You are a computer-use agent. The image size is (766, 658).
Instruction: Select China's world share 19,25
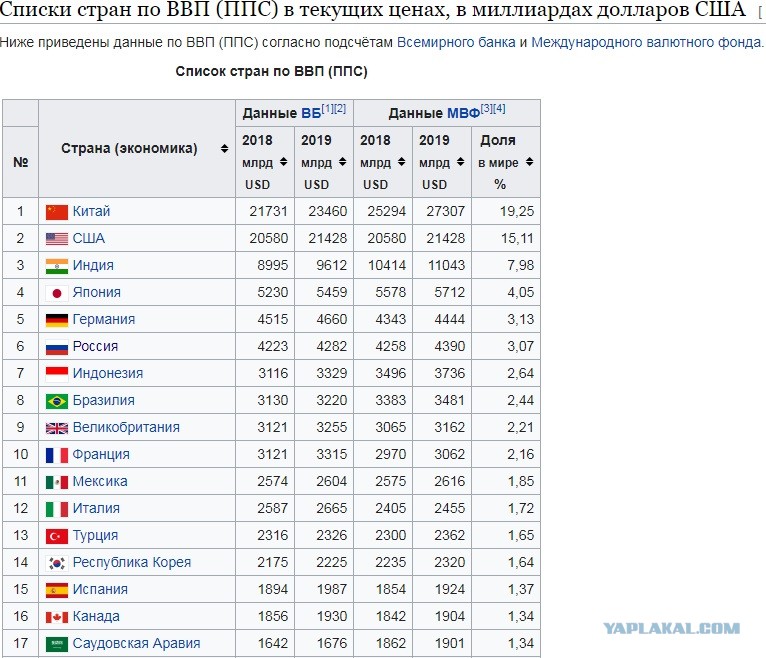517,212
